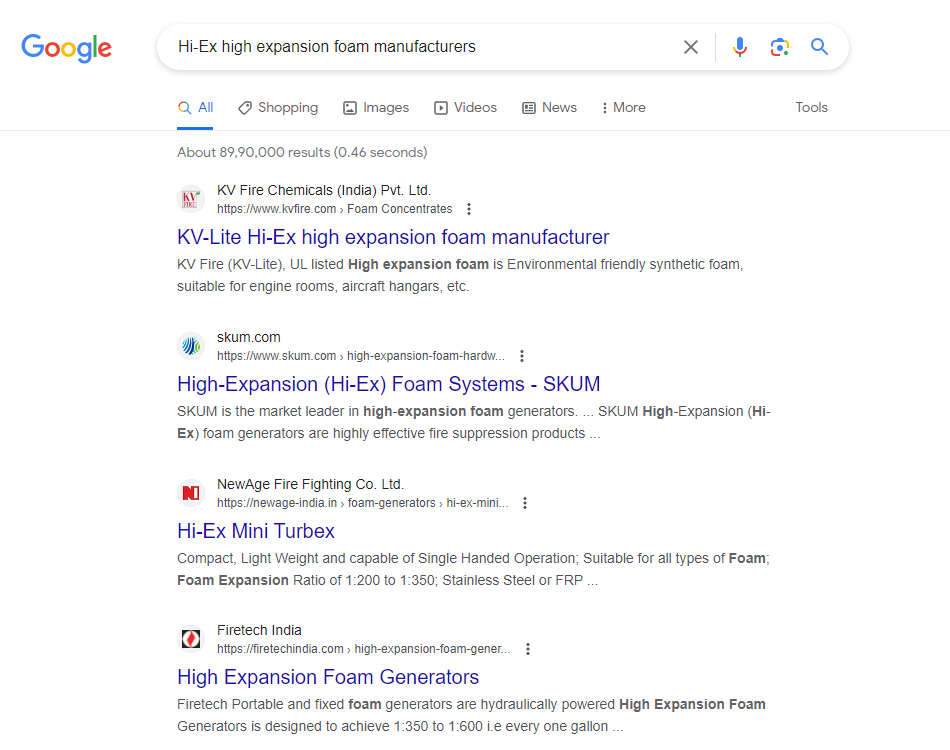Open High-Expansion (Hi-Ex) Foam Systems - SKUM link

click(388, 384)
